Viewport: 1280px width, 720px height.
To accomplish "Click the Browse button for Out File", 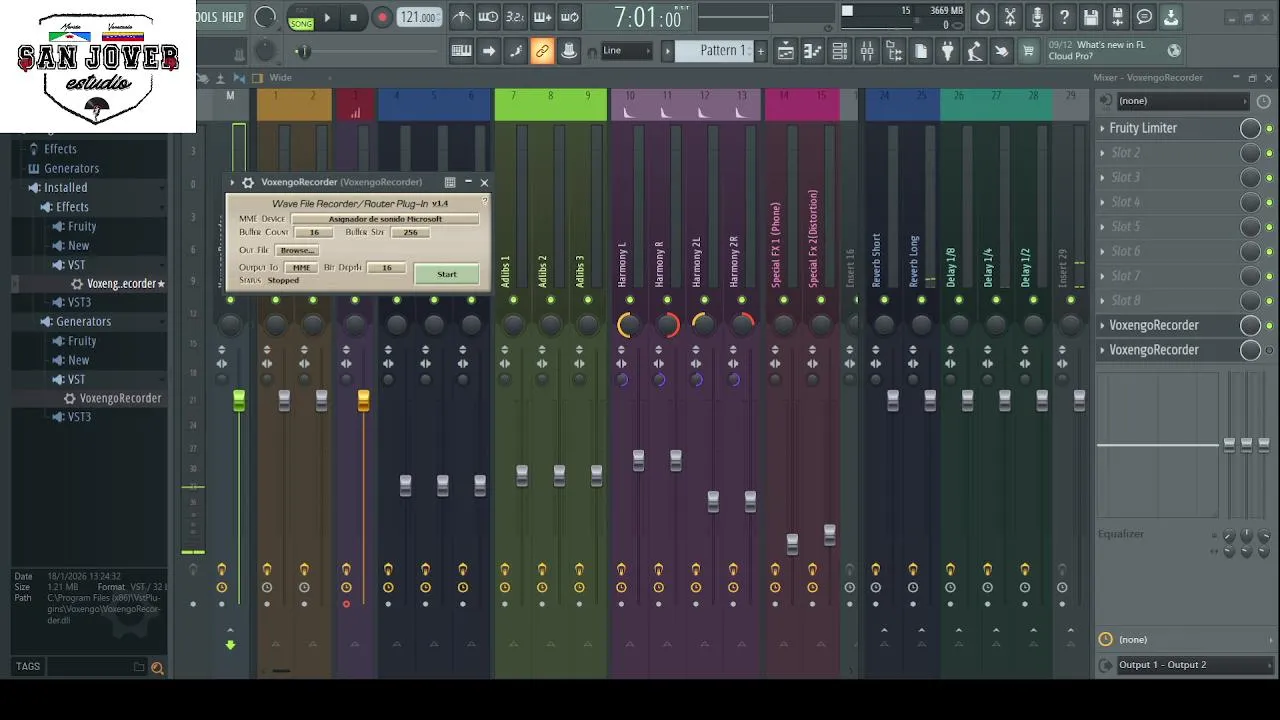I will pyautogui.click(x=296, y=250).
